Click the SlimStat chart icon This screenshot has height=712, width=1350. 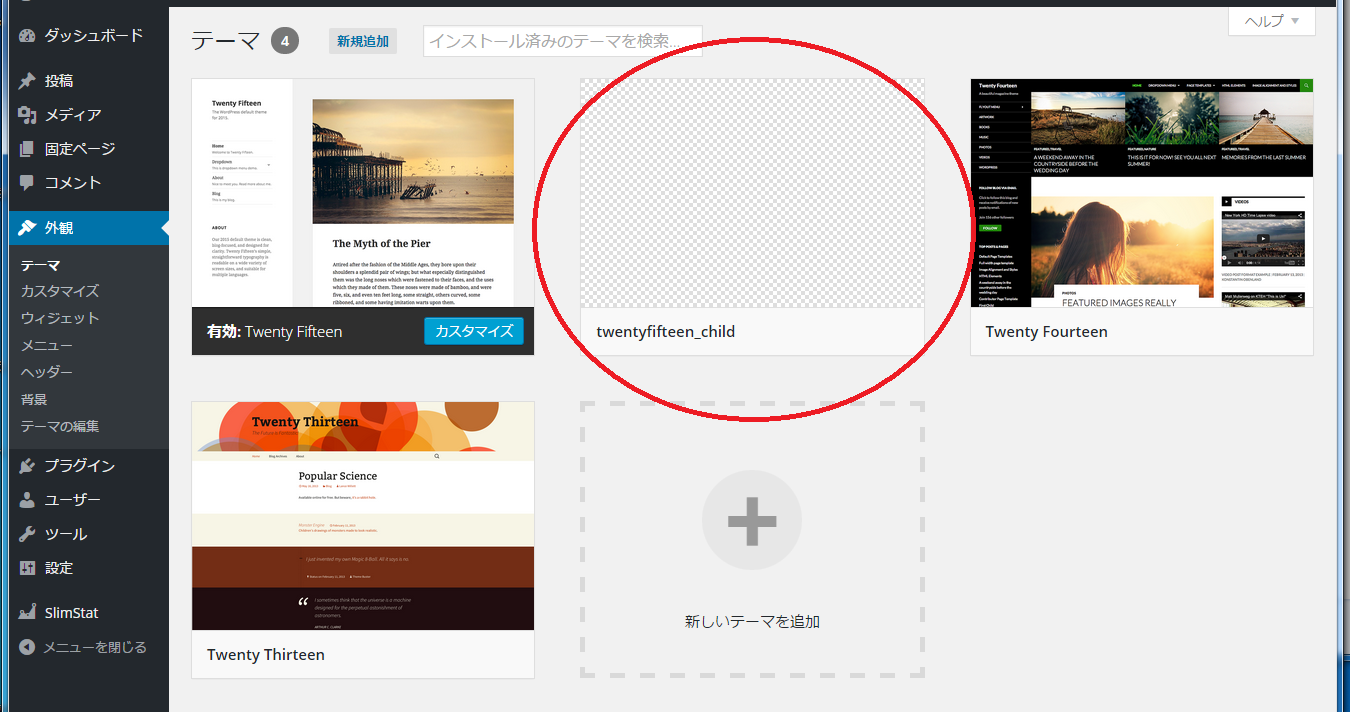(x=27, y=613)
